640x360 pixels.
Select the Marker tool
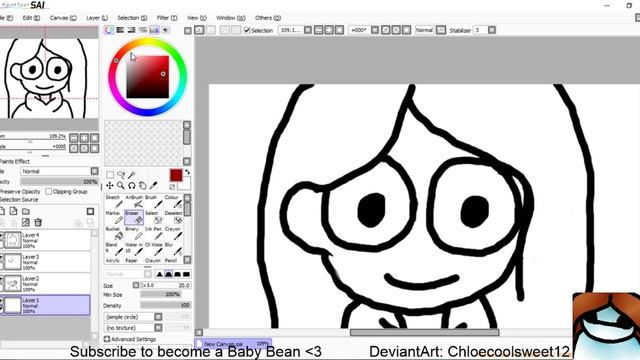pyautogui.click(x=114, y=217)
